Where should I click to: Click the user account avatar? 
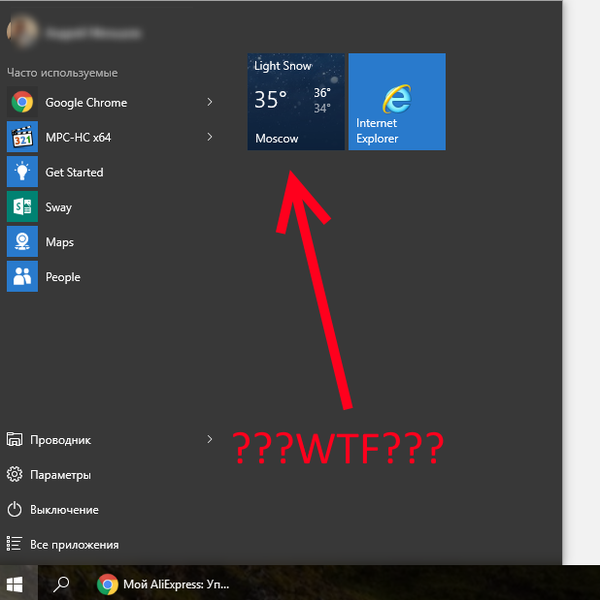click(22, 31)
